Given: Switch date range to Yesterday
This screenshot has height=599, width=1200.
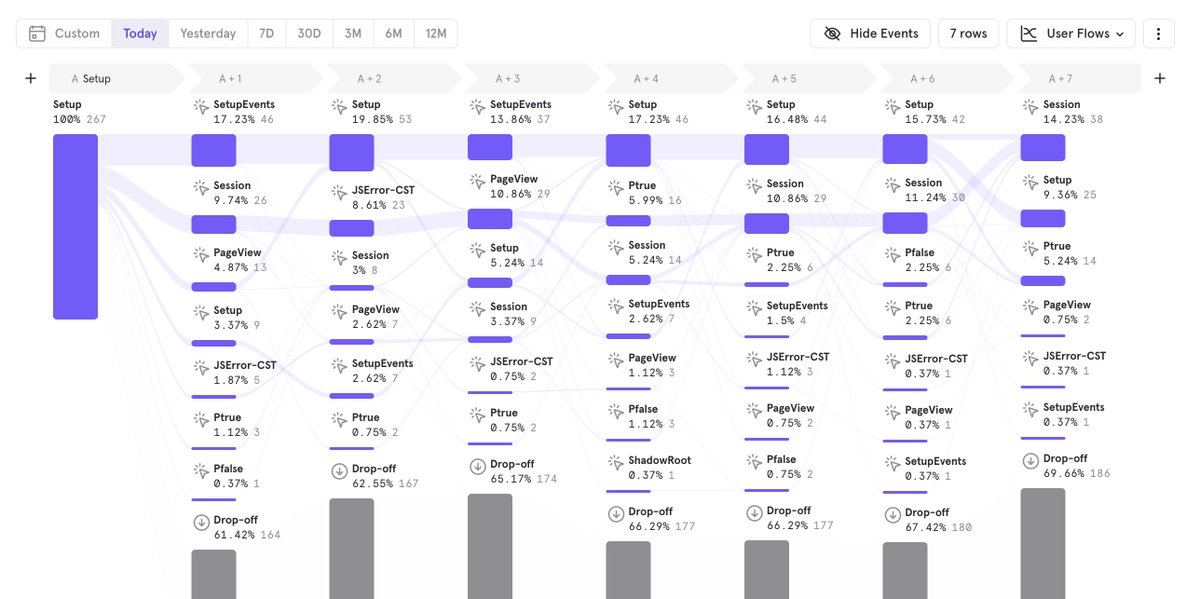Looking at the screenshot, I should pos(208,33).
